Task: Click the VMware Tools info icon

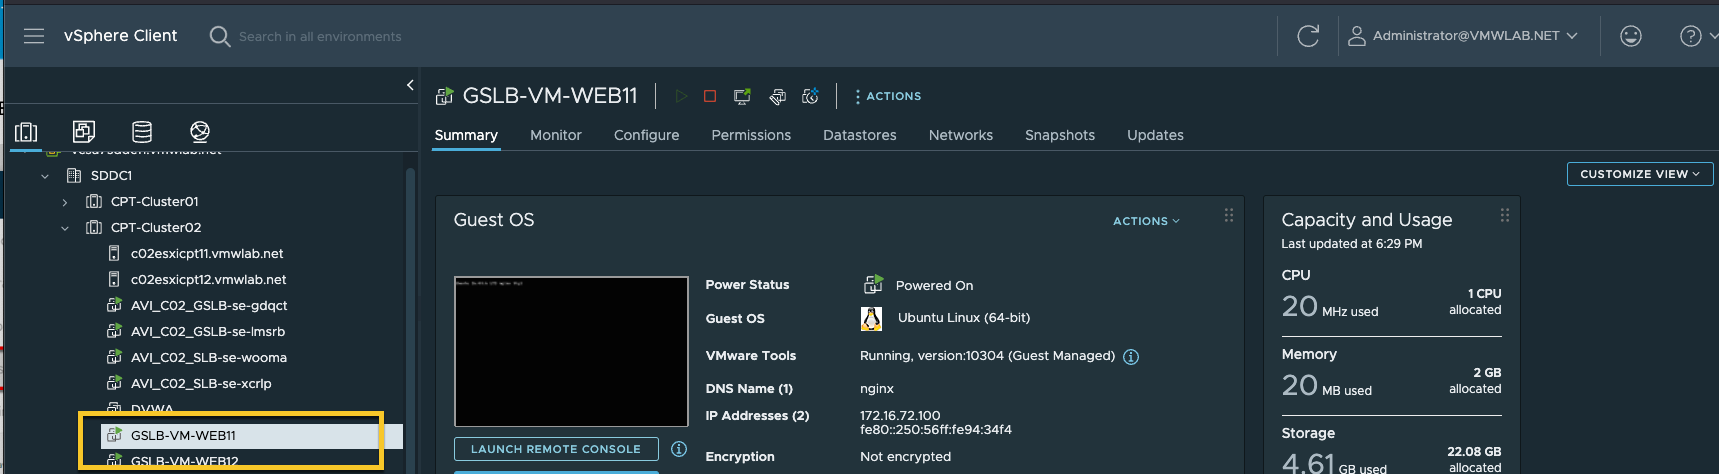Action: click(1131, 357)
